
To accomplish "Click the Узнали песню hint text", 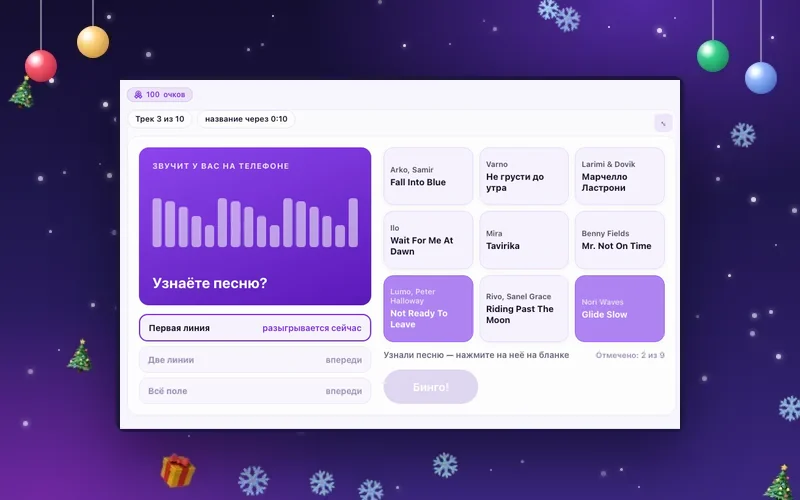I will 476,355.
